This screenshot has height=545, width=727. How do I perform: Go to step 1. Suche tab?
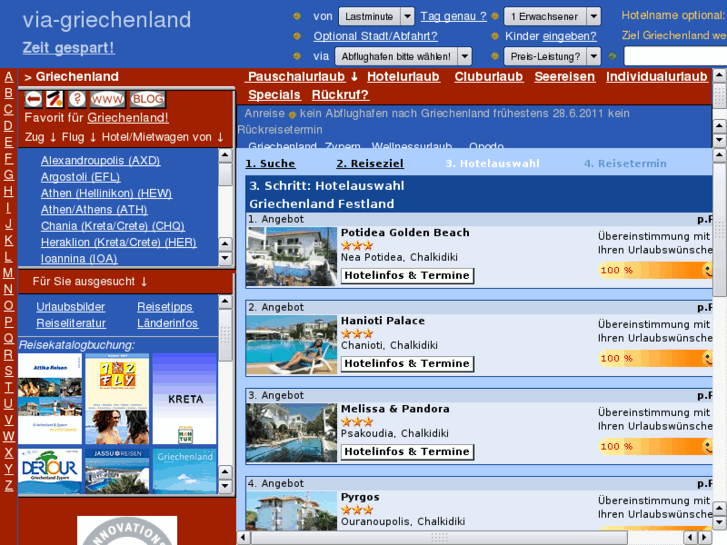pyautogui.click(x=270, y=163)
